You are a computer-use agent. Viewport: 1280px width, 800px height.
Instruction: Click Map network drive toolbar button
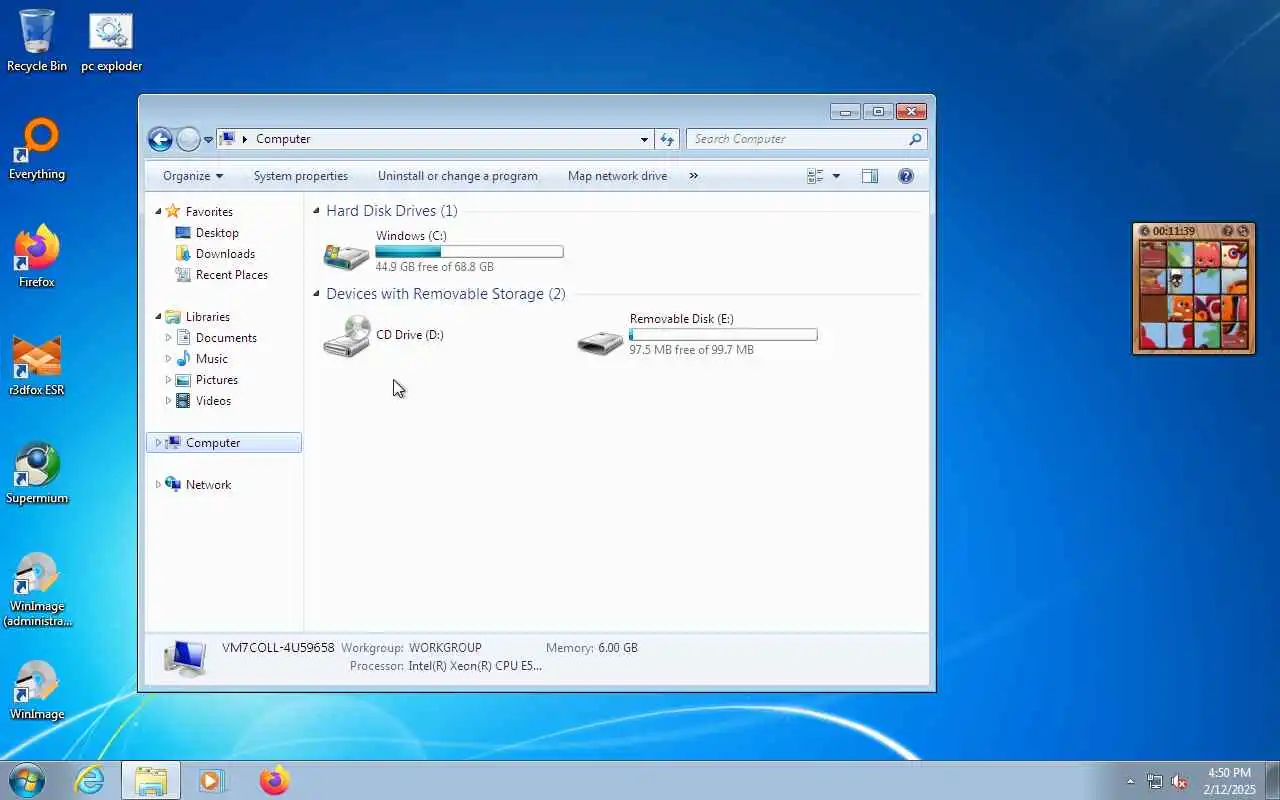617,176
